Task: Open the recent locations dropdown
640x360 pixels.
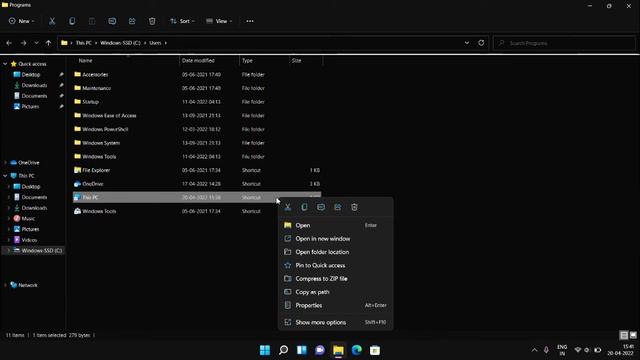Action: (x=36, y=43)
